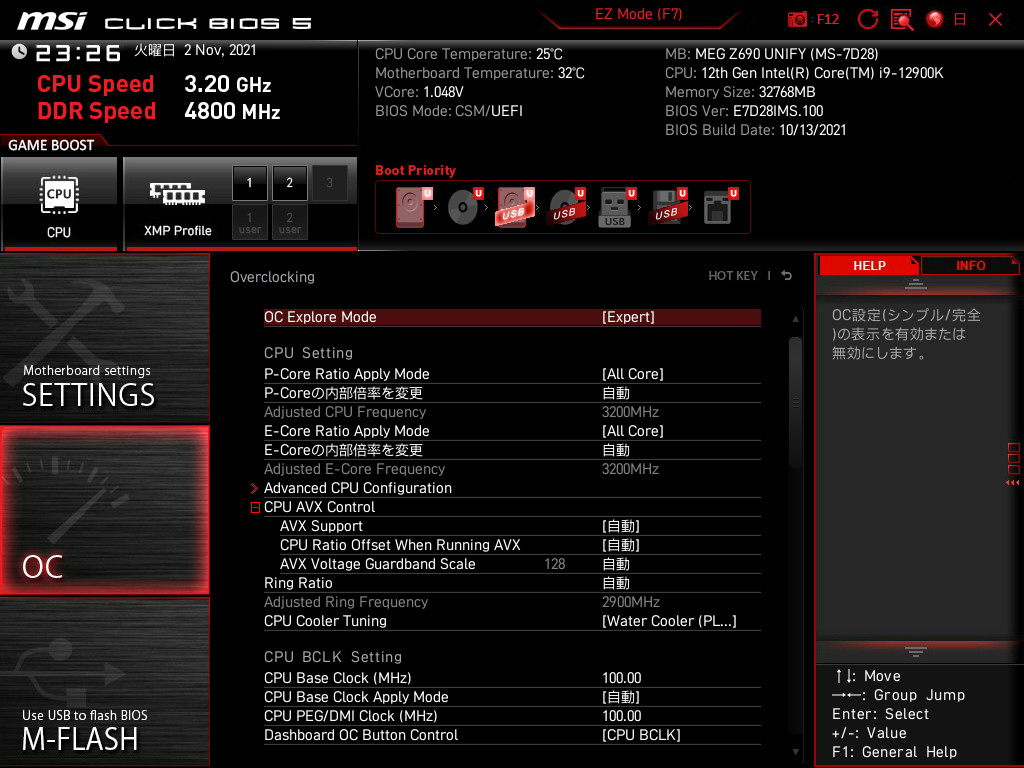Click the scrollbar up arrow in list
Image resolution: width=1024 pixels, height=768 pixels.
click(795, 319)
